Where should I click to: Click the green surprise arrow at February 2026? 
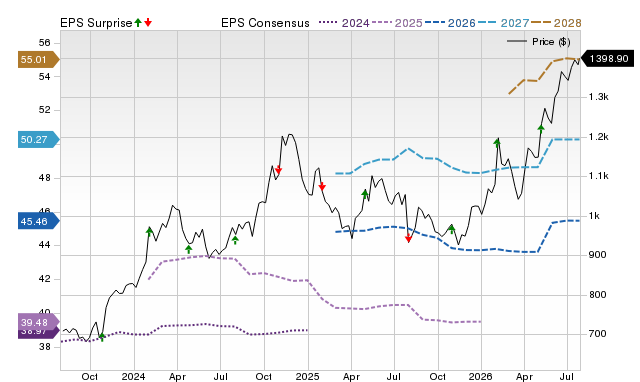497,142
